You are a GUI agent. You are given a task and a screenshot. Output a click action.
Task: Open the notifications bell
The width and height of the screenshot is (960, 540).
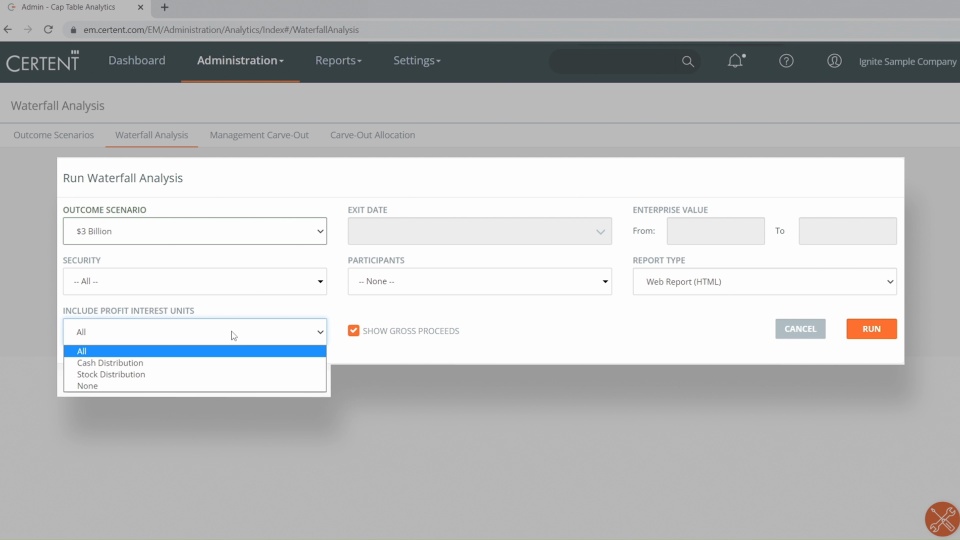pyautogui.click(x=735, y=61)
